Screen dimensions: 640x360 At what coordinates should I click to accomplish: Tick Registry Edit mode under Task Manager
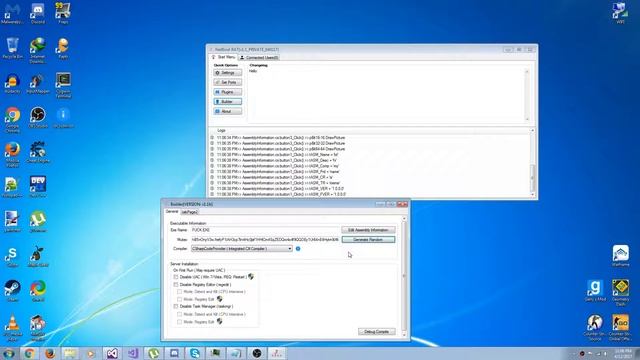[x=180, y=322]
